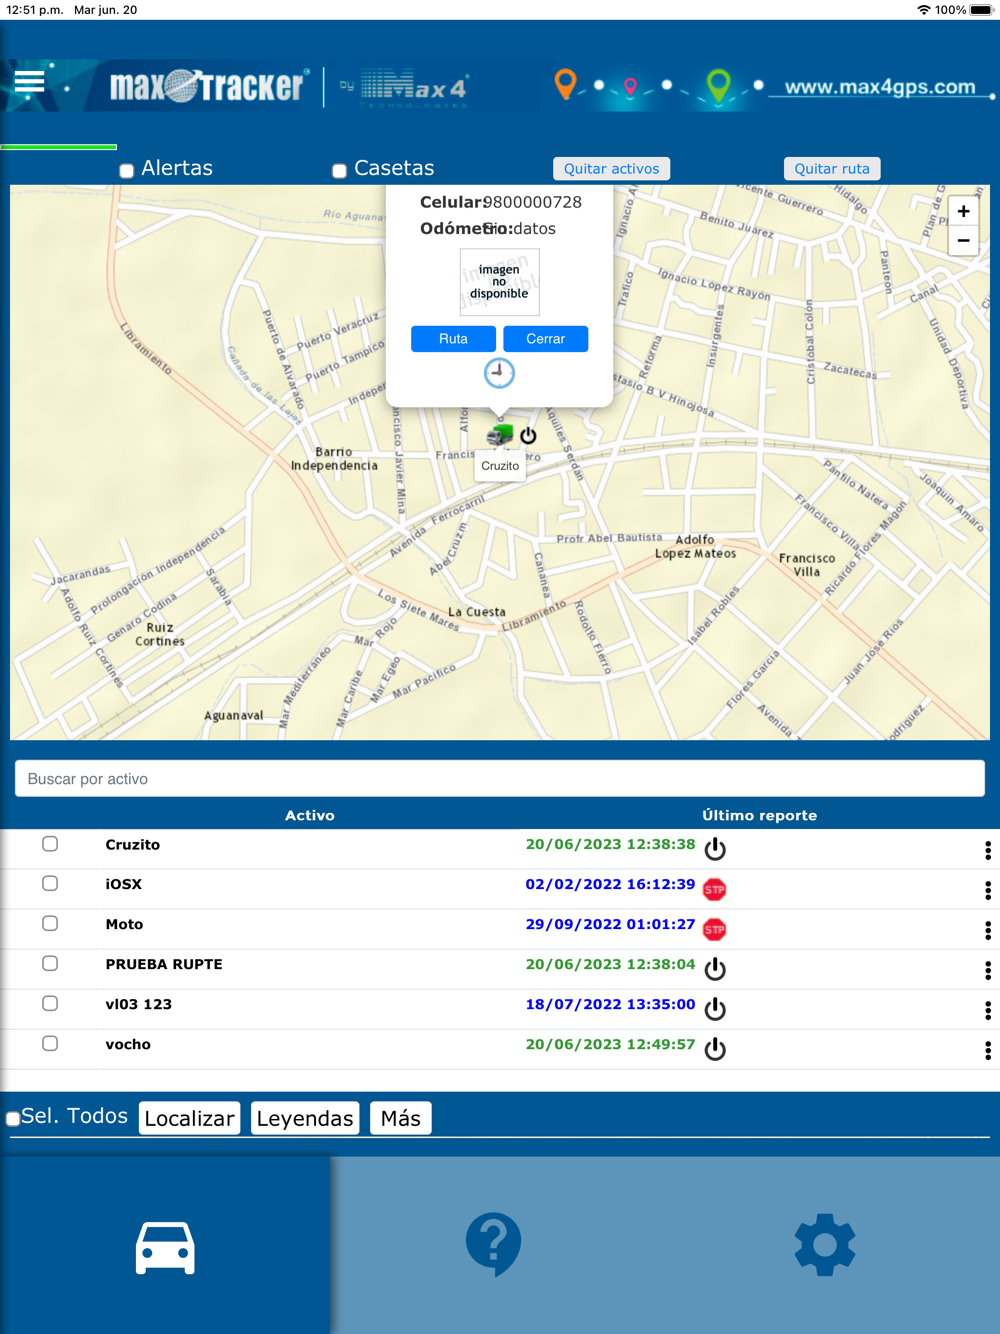The width and height of the screenshot is (1000, 1334).
Task: Click stop sign icon for iOSX
Action: [714, 889]
